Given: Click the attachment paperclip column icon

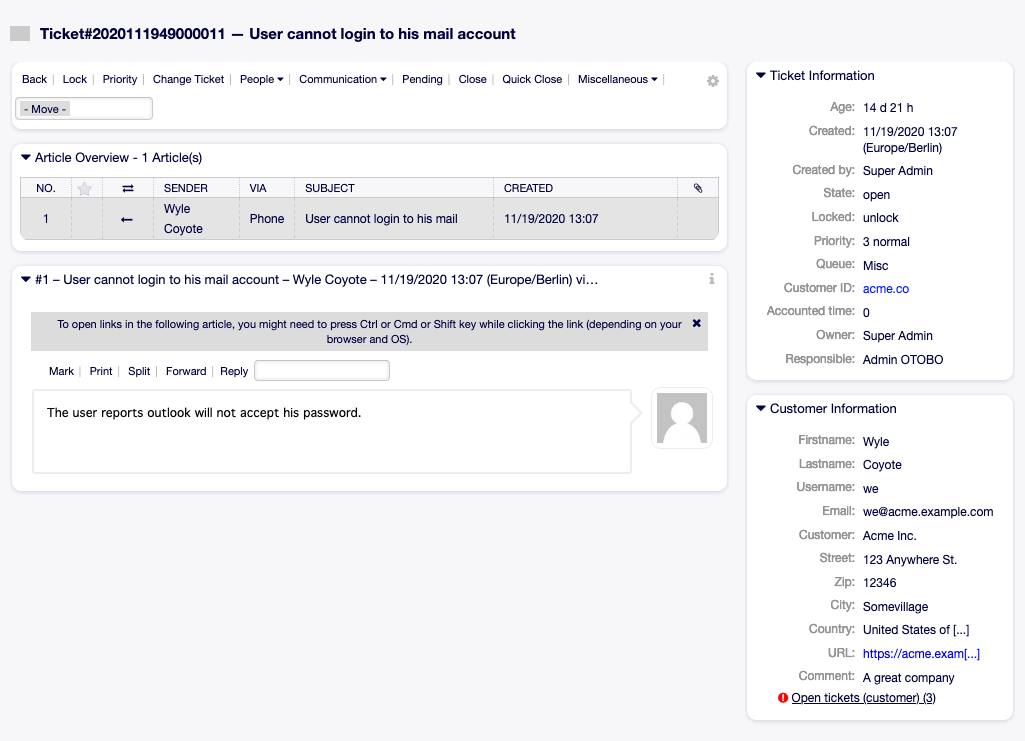Looking at the screenshot, I should click(697, 188).
